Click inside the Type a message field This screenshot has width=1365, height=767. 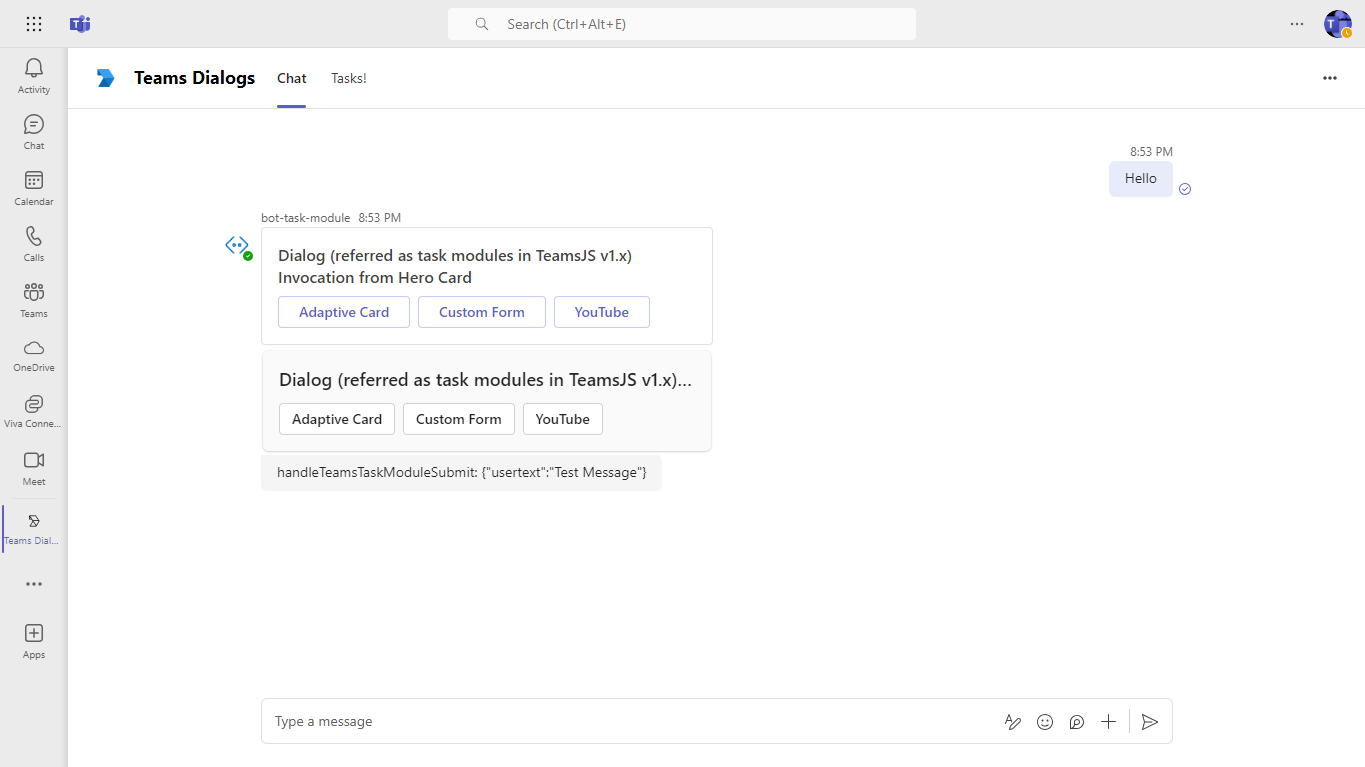point(500,721)
